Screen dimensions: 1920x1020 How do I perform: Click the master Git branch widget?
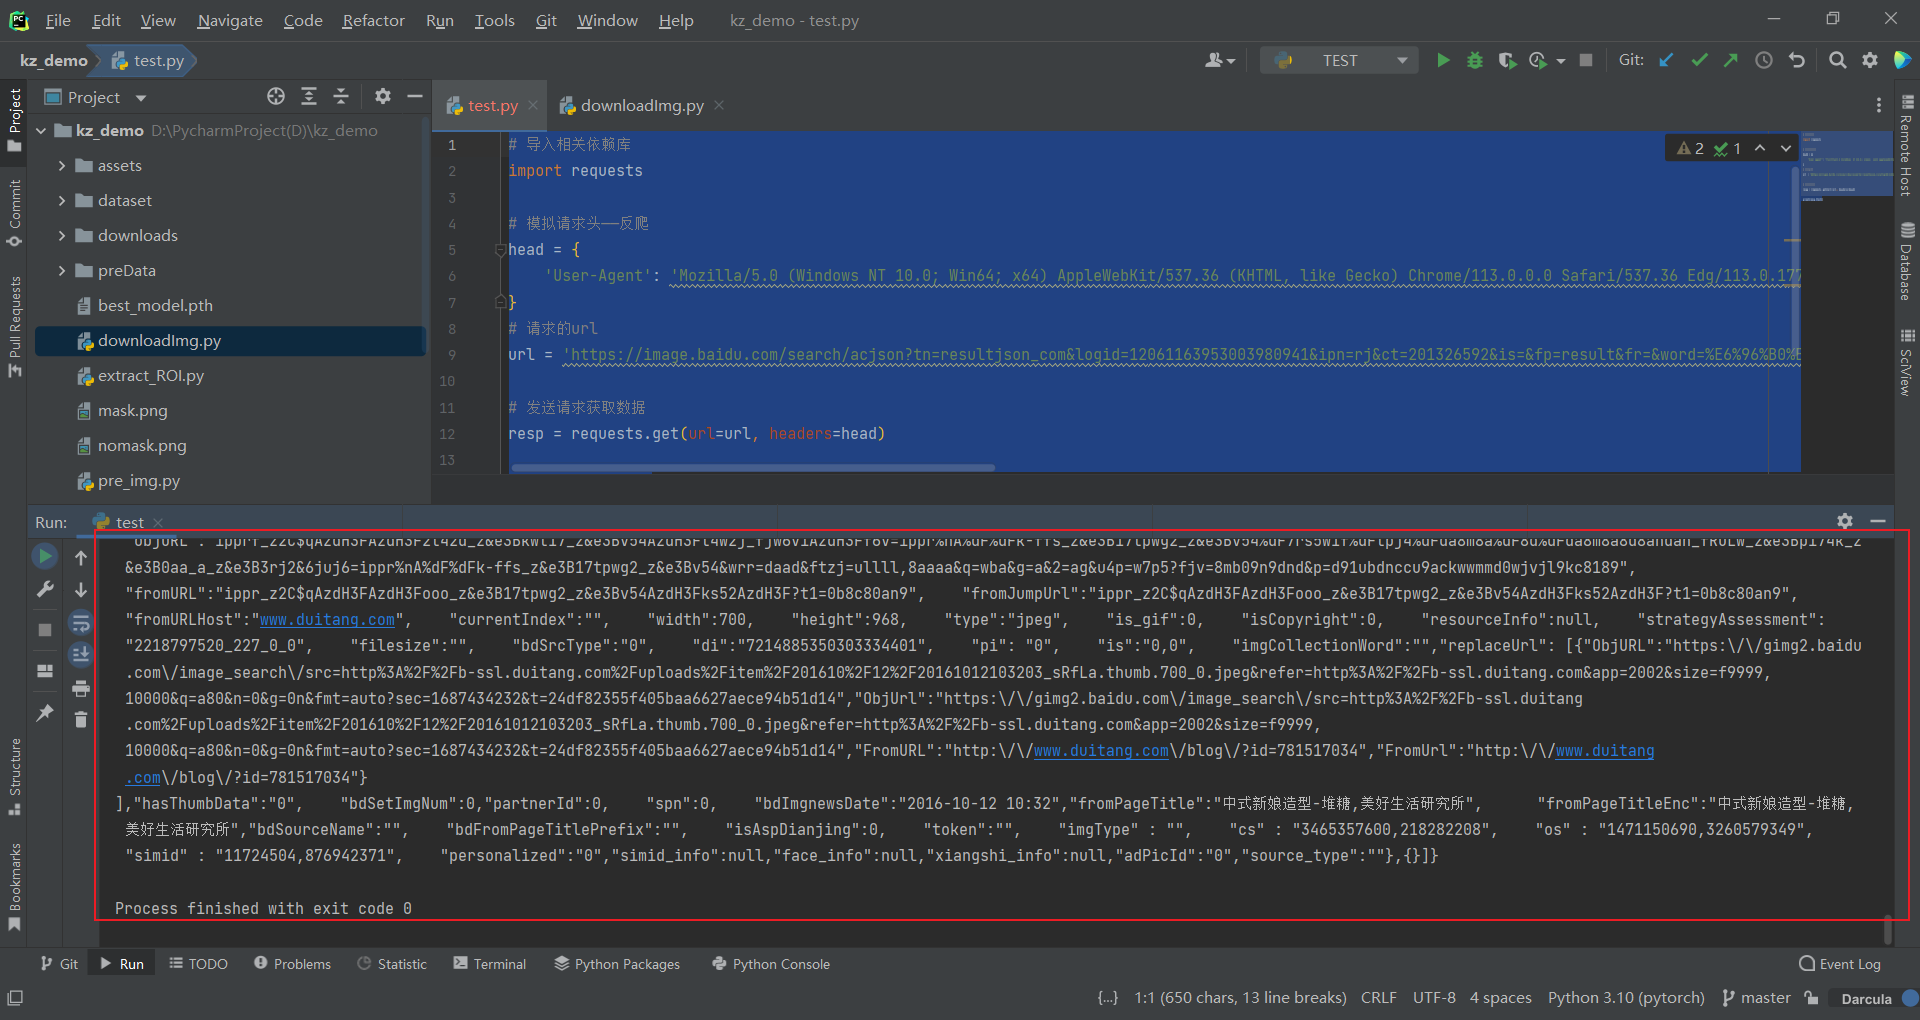pos(1757,997)
